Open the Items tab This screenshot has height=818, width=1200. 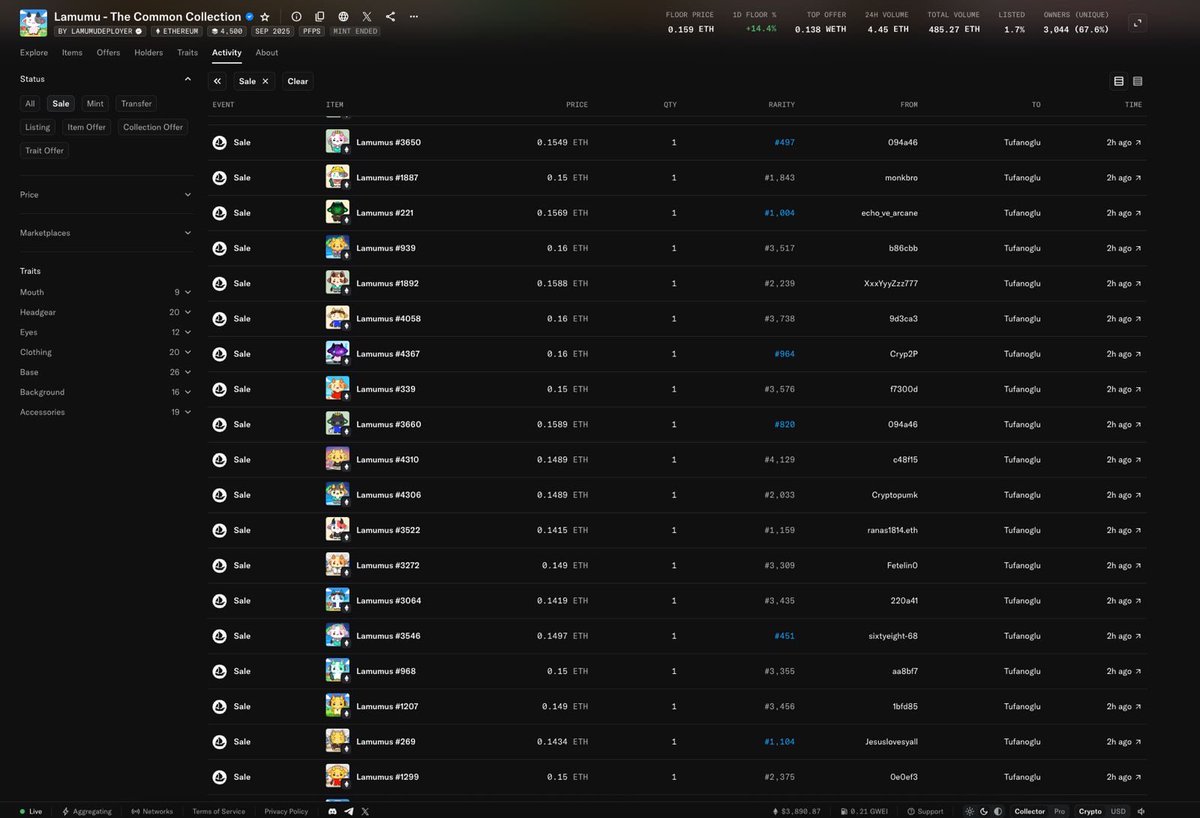click(72, 52)
